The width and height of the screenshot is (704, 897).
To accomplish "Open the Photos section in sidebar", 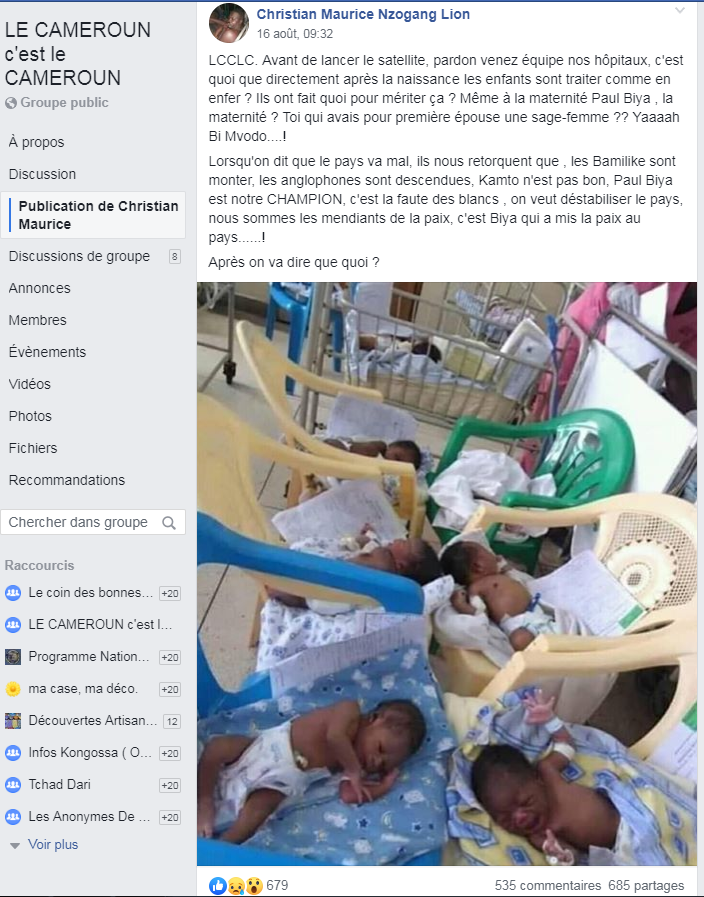I will [x=30, y=416].
